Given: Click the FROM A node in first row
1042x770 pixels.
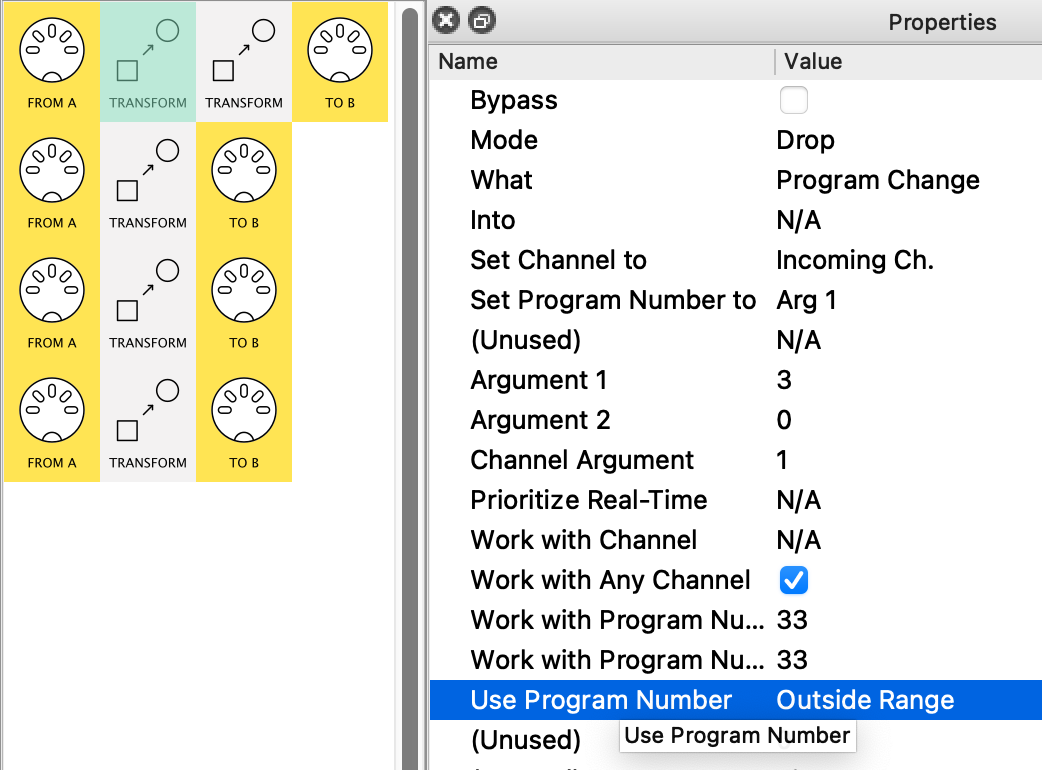Looking at the screenshot, I should (52, 61).
